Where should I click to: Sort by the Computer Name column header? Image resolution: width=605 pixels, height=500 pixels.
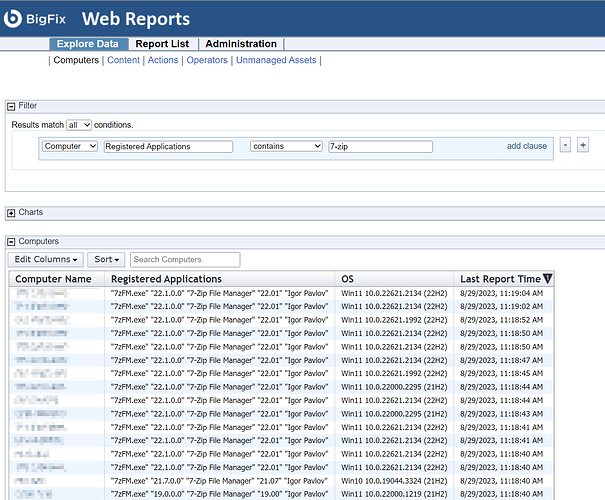tap(53, 279)
